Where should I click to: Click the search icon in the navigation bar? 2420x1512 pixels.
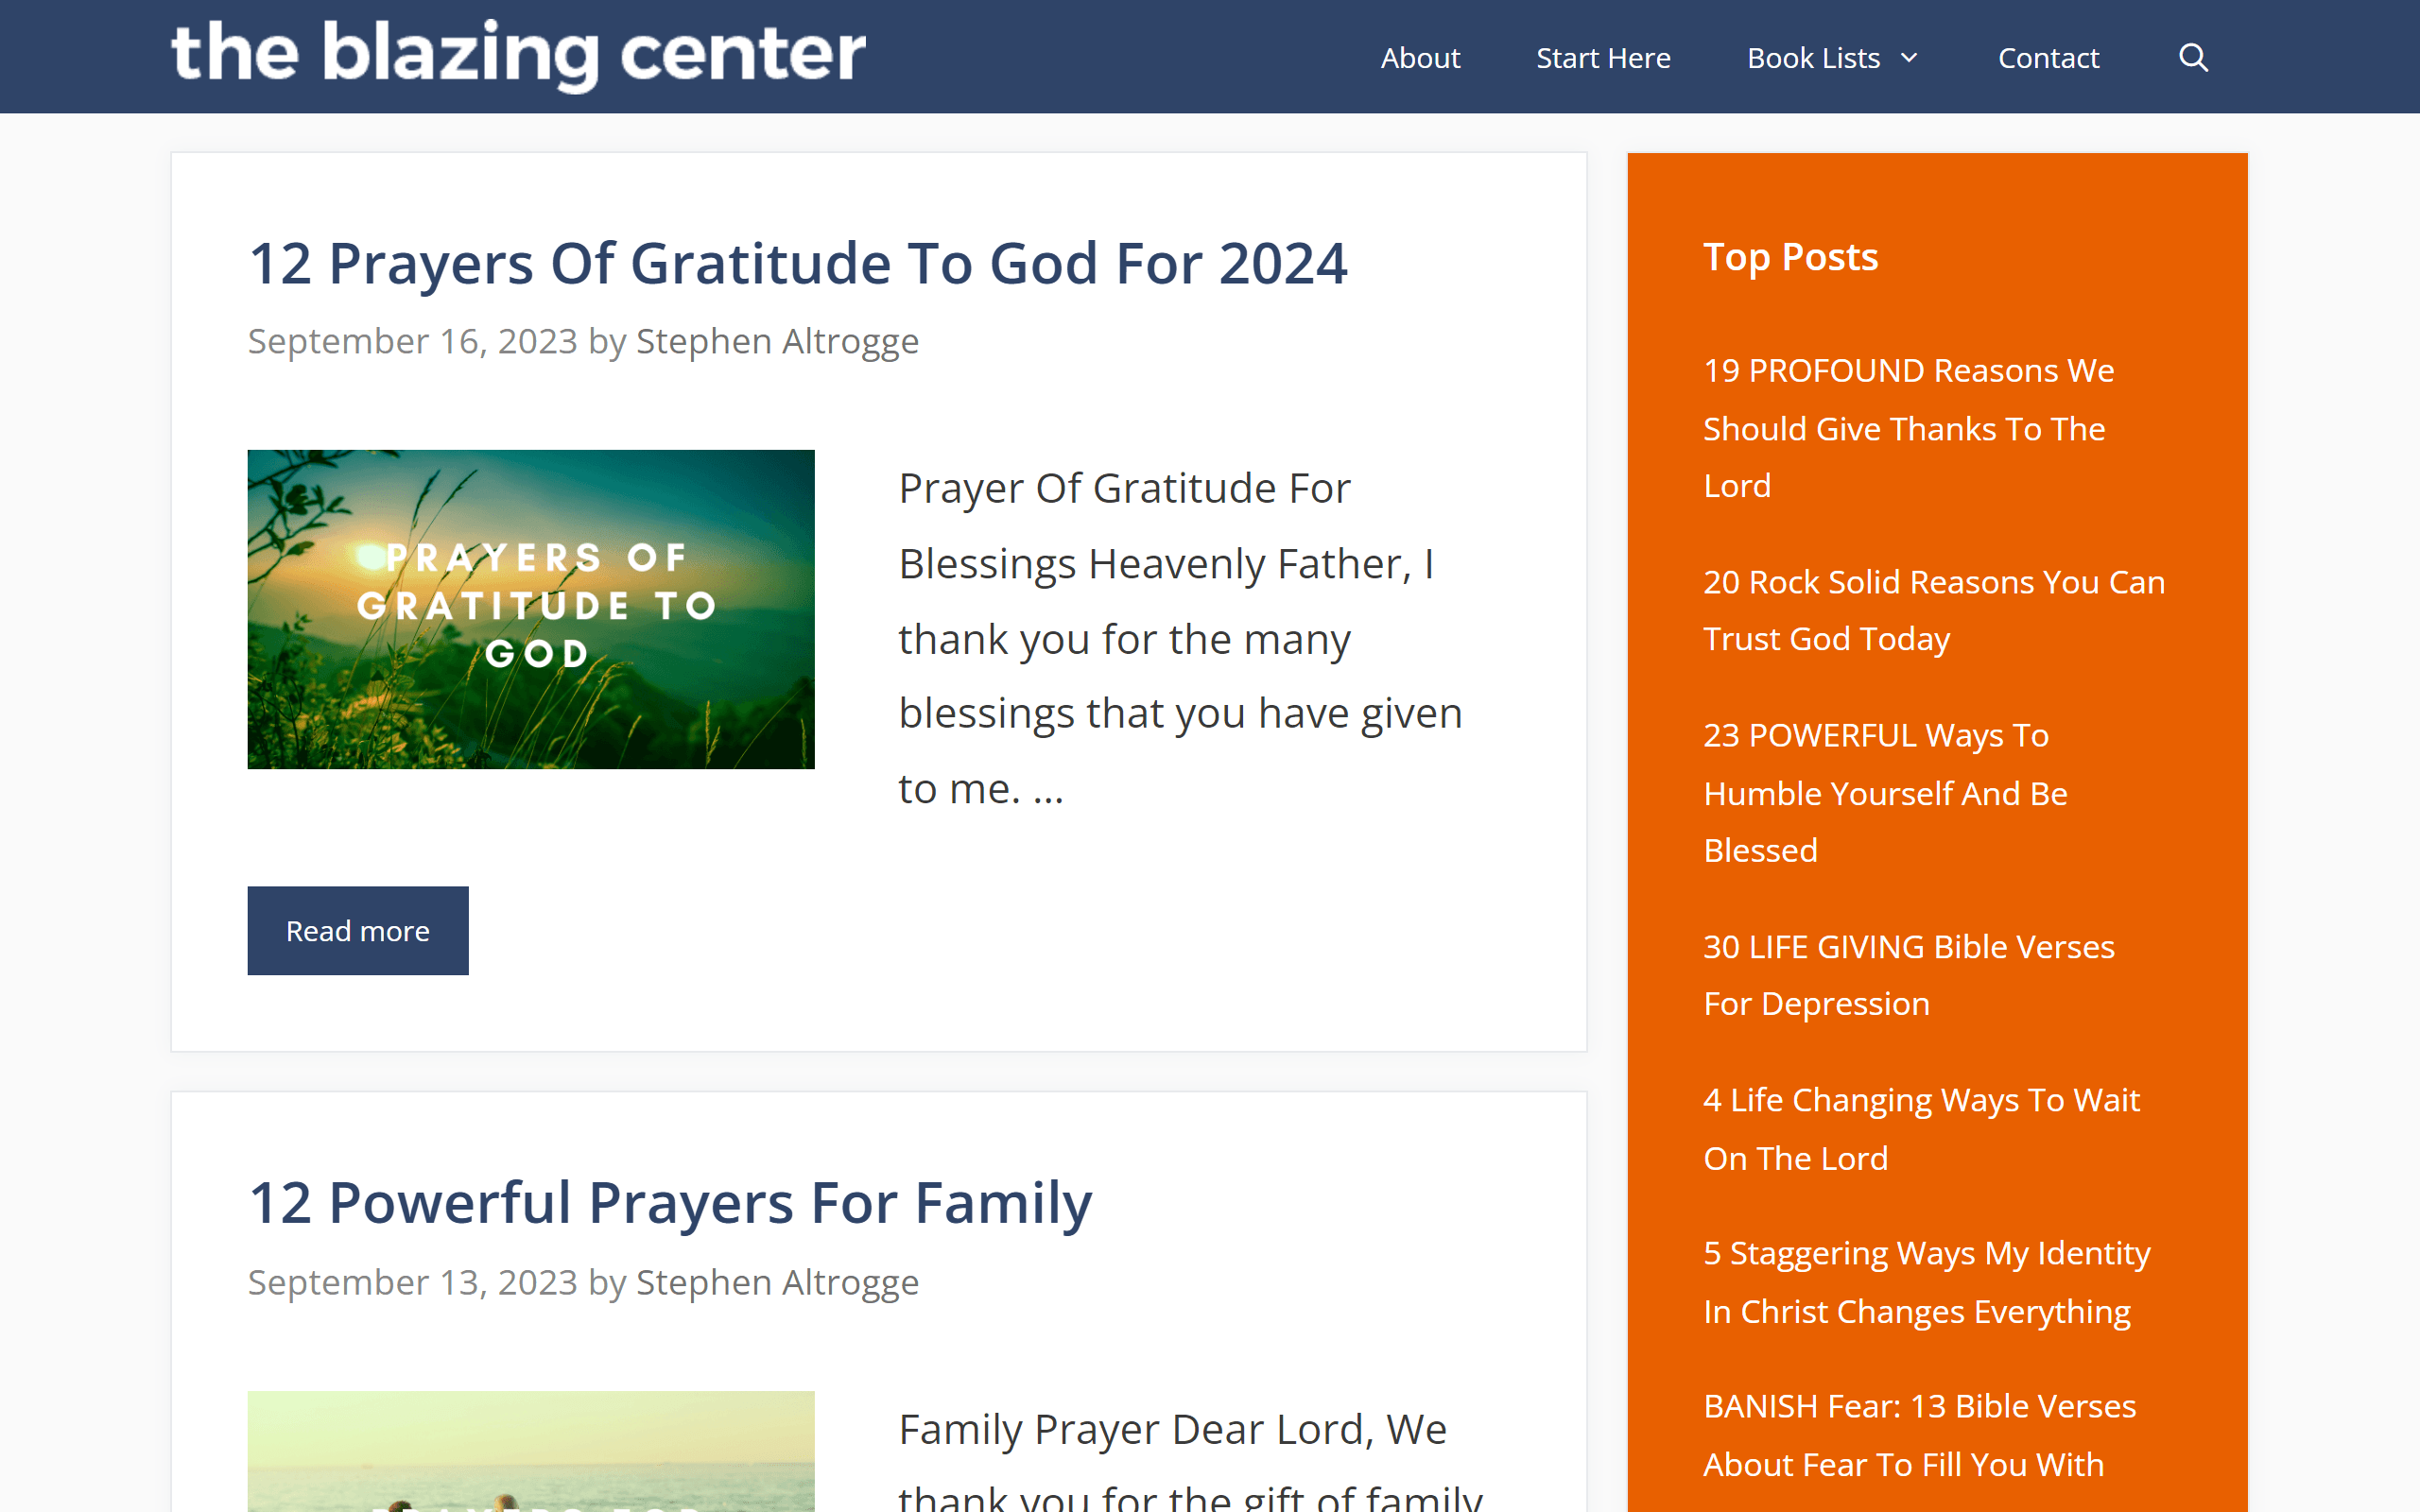(x=2192, y=58)
